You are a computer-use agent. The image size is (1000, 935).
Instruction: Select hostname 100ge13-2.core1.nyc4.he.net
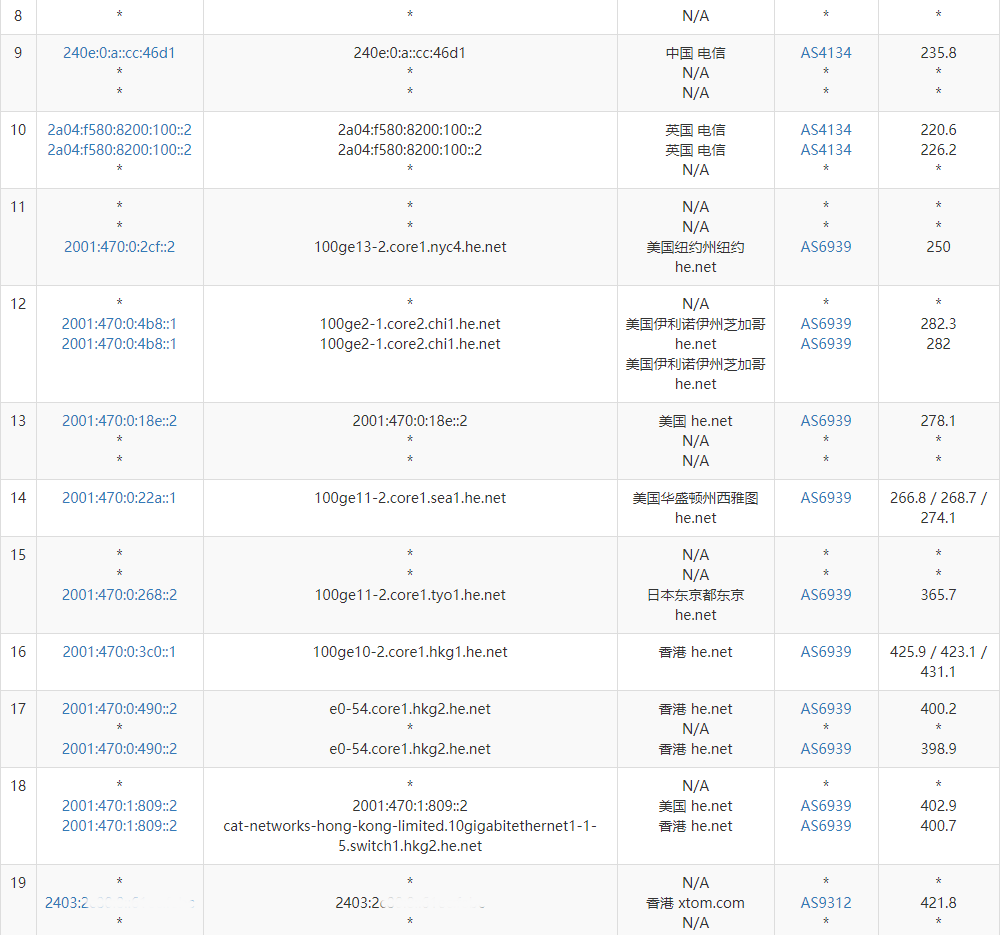[x=410, y=247]
